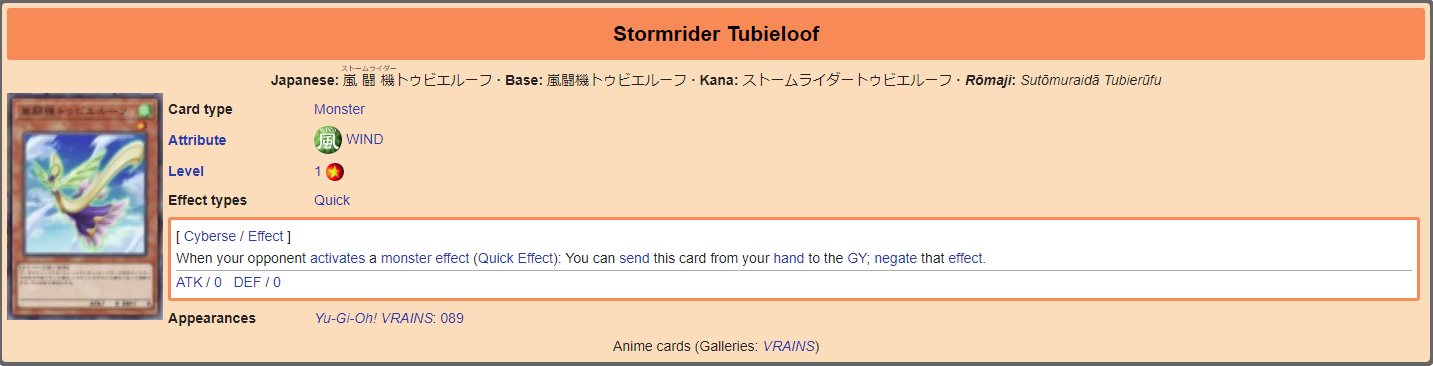Click the Level star icon
The image size is (1433, 366).
(335, 172)
